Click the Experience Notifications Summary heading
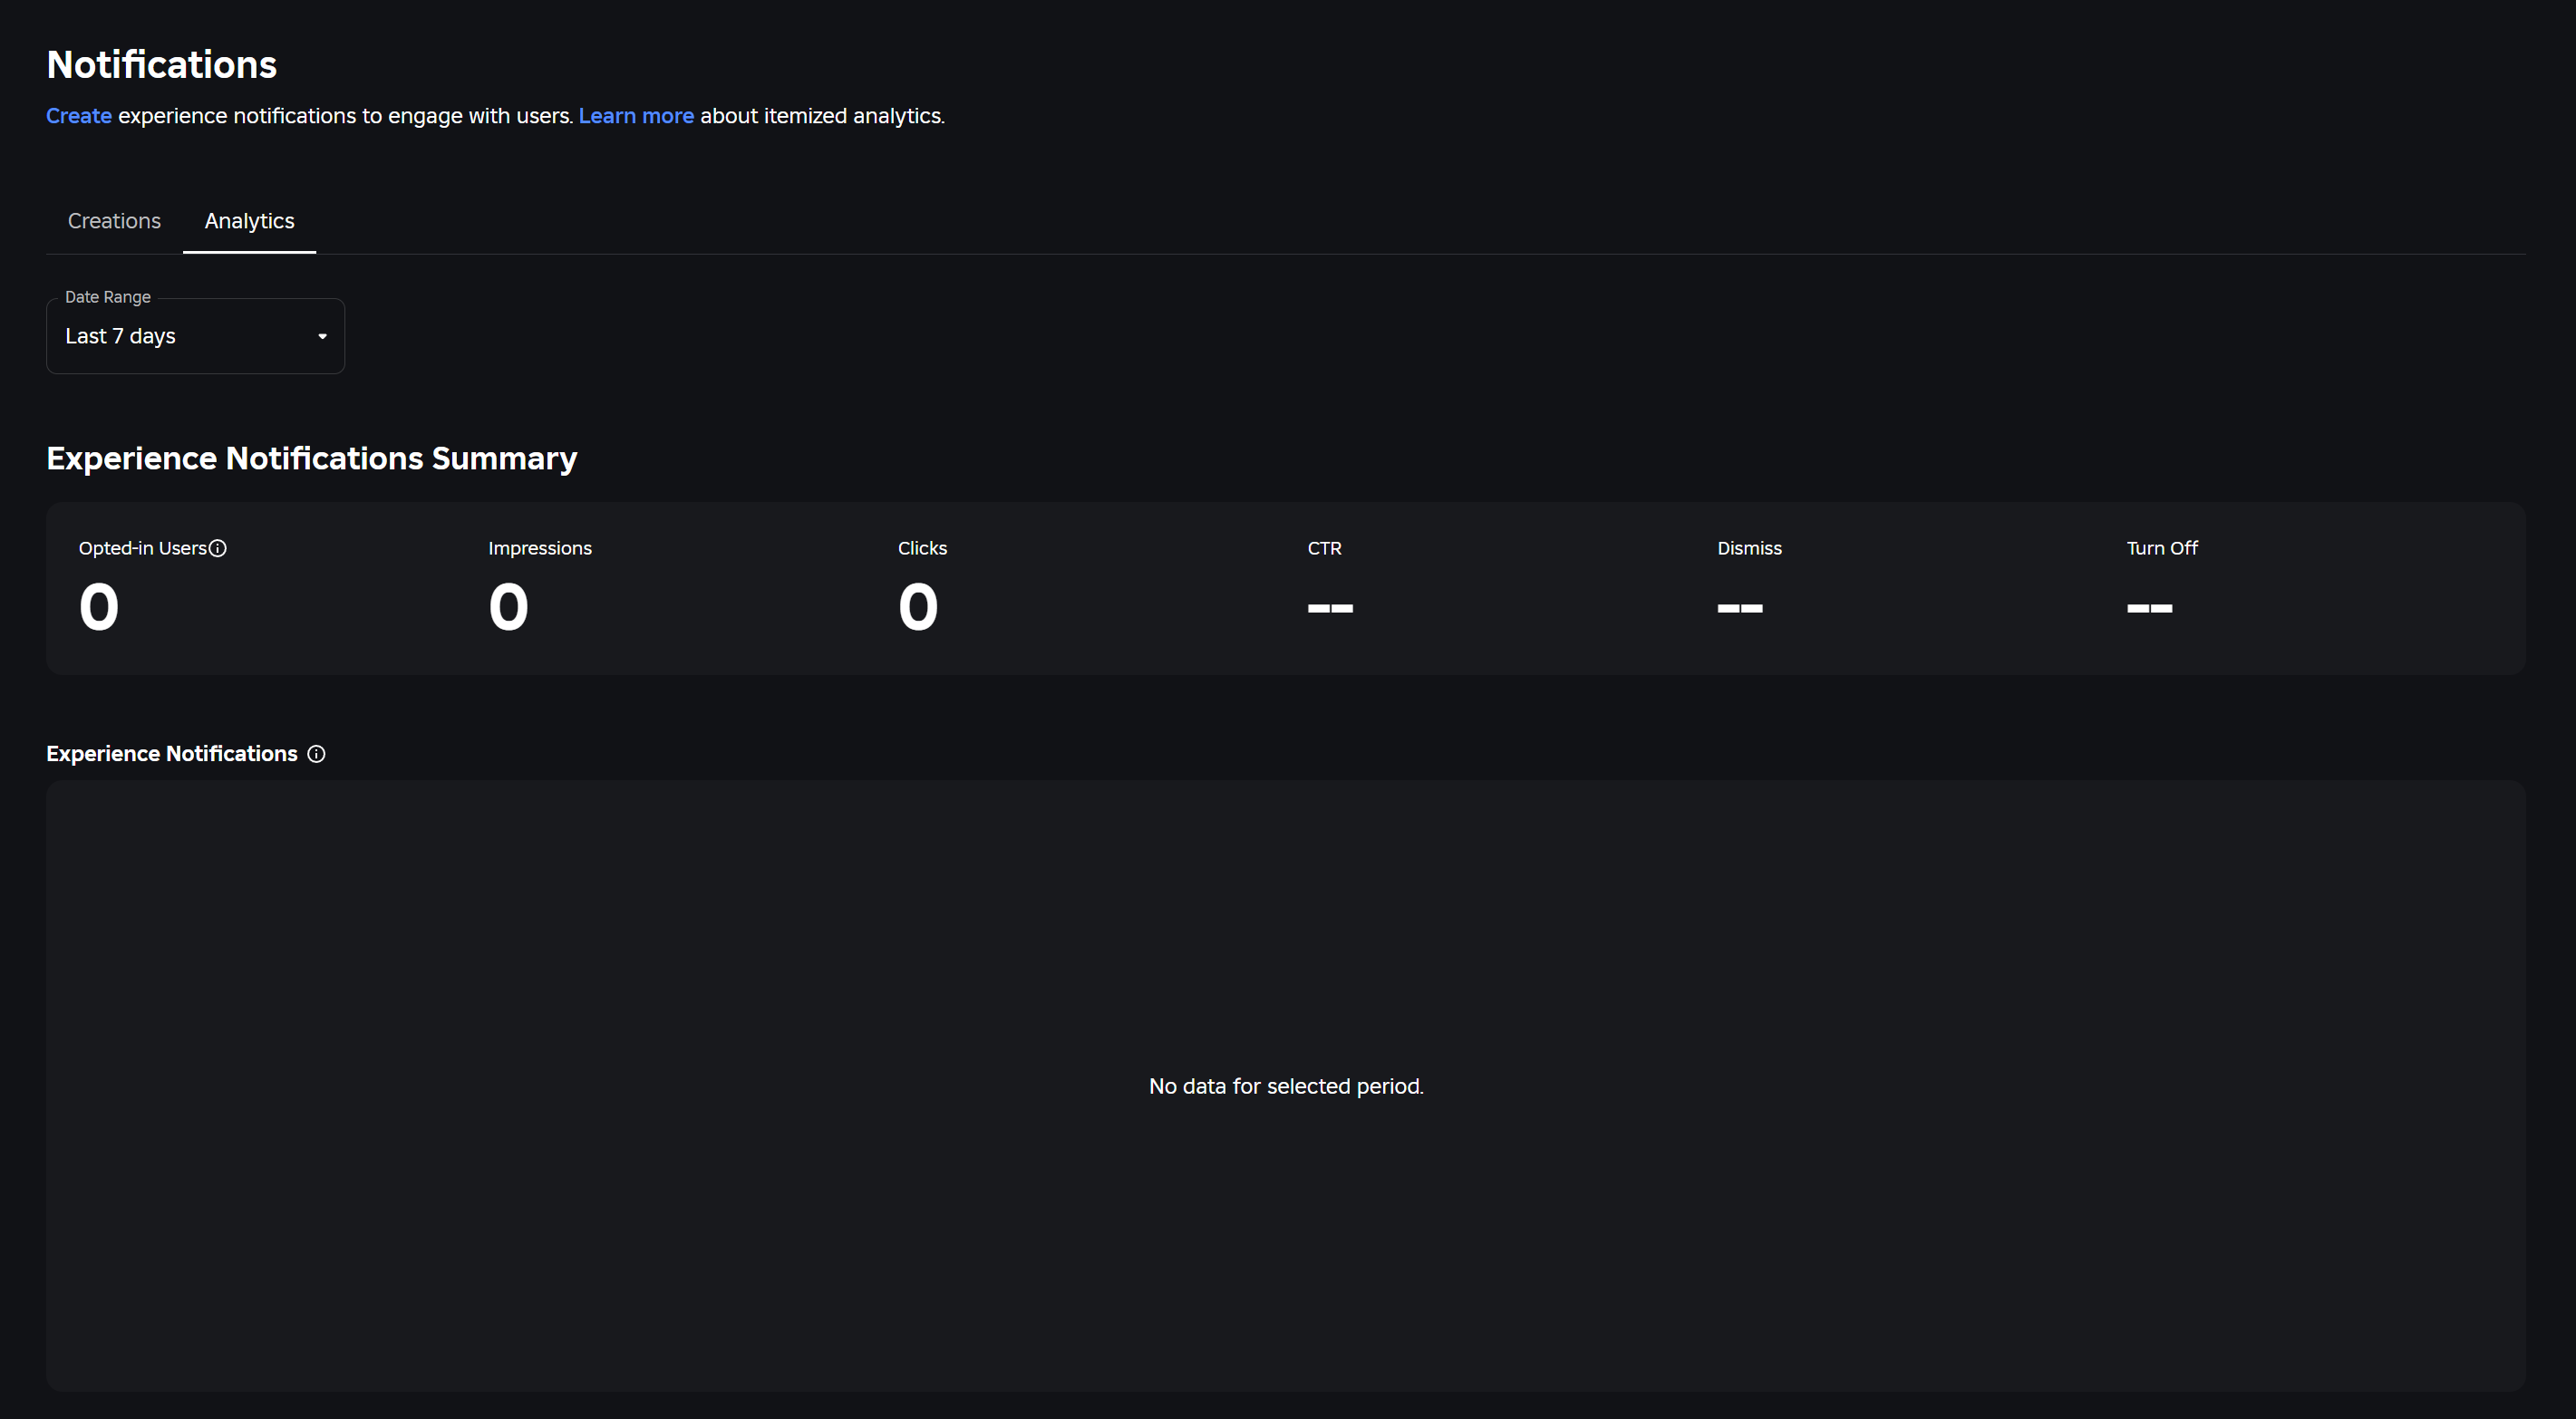2576x1419 pixels. (x=311, y=458)
